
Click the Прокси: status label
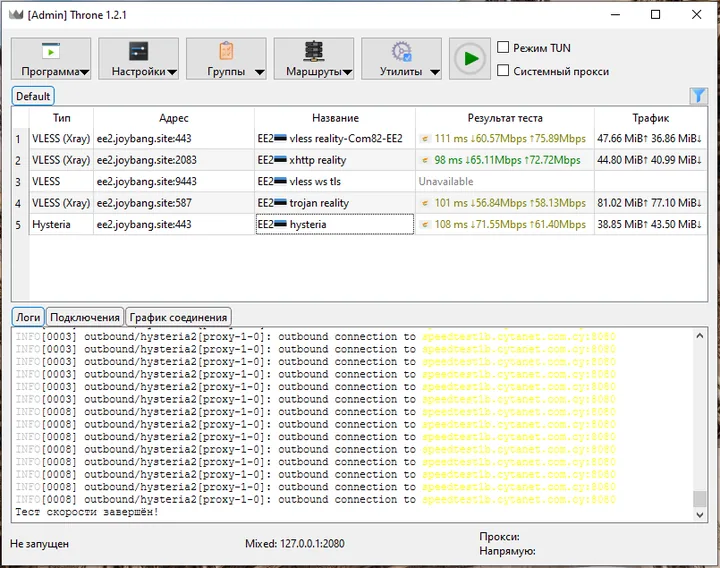500,536
